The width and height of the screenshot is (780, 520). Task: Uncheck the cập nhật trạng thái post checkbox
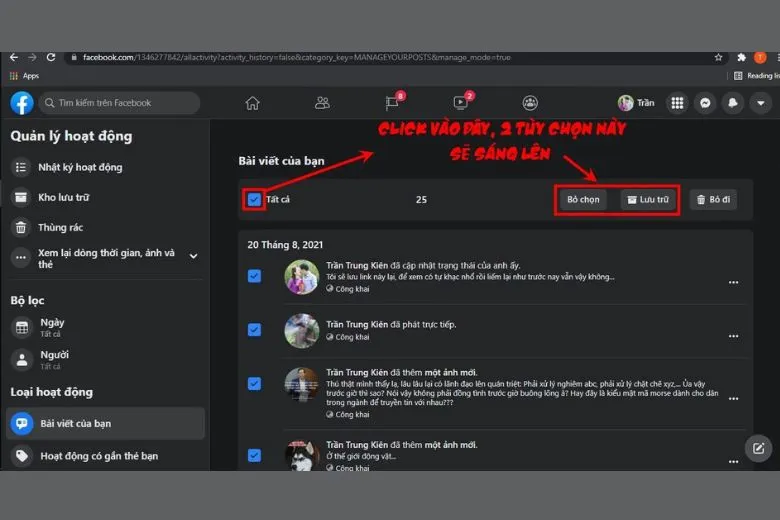(254, 276)
